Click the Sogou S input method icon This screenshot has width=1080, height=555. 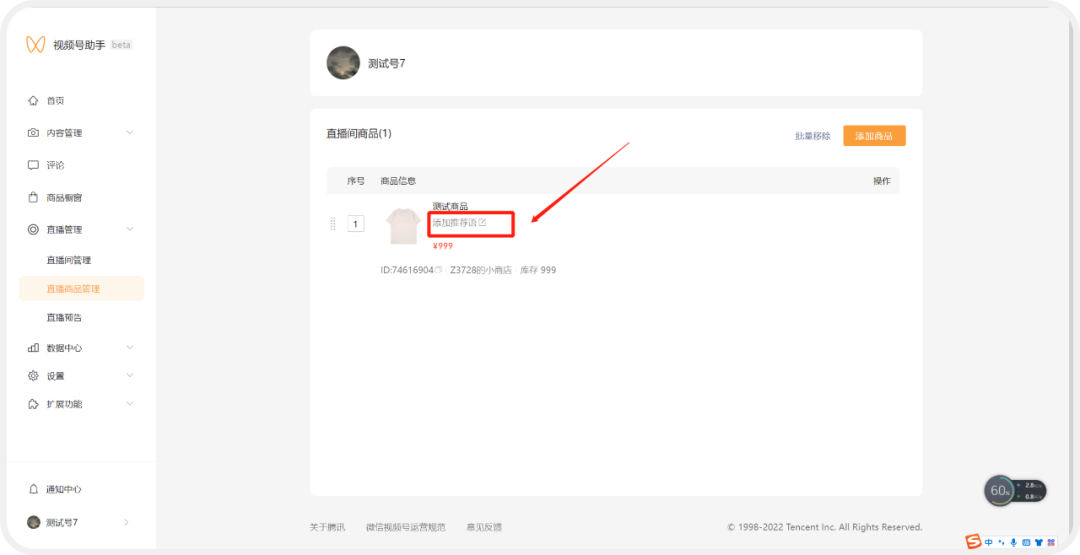tap(973, 542)
